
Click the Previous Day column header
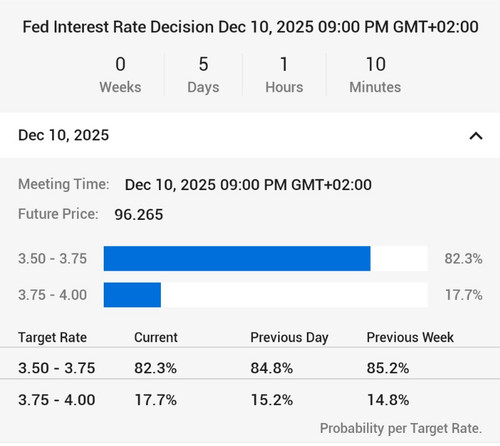(x=289, y=338)
